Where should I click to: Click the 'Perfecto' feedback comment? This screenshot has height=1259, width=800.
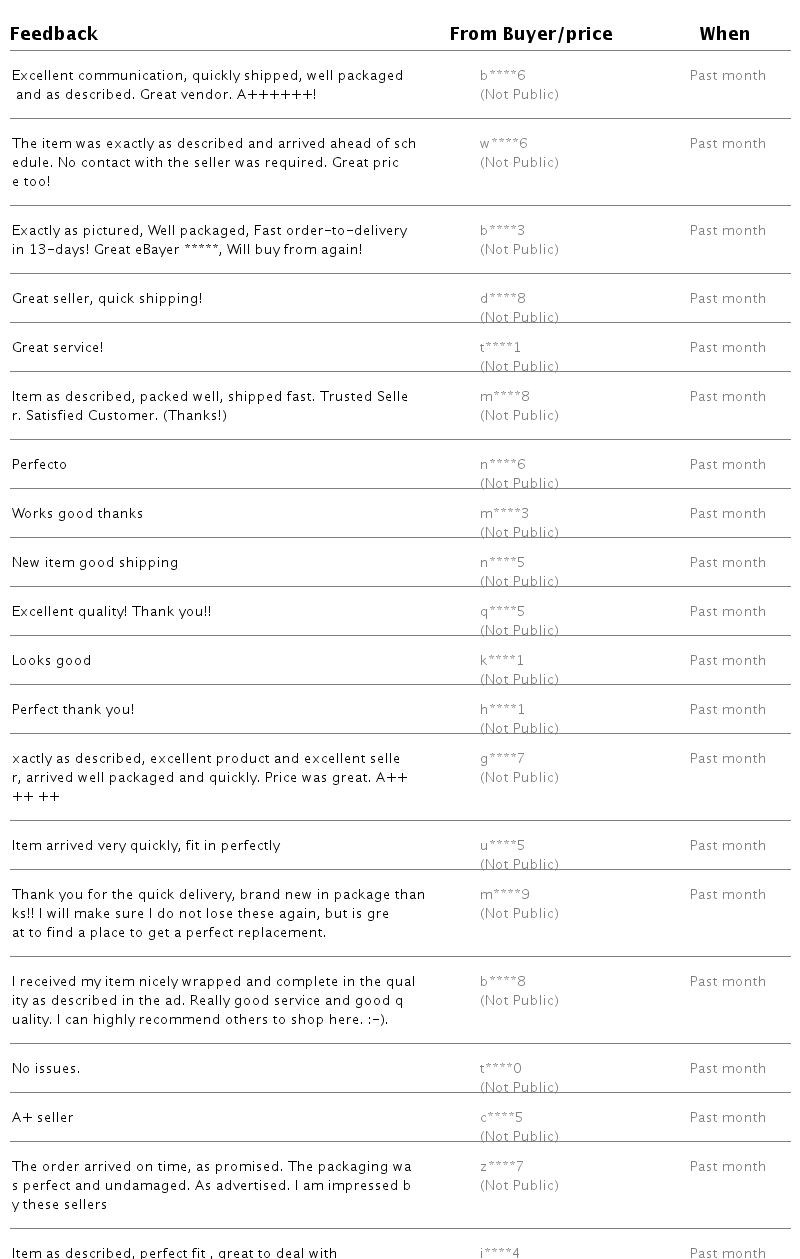point(40,464)
